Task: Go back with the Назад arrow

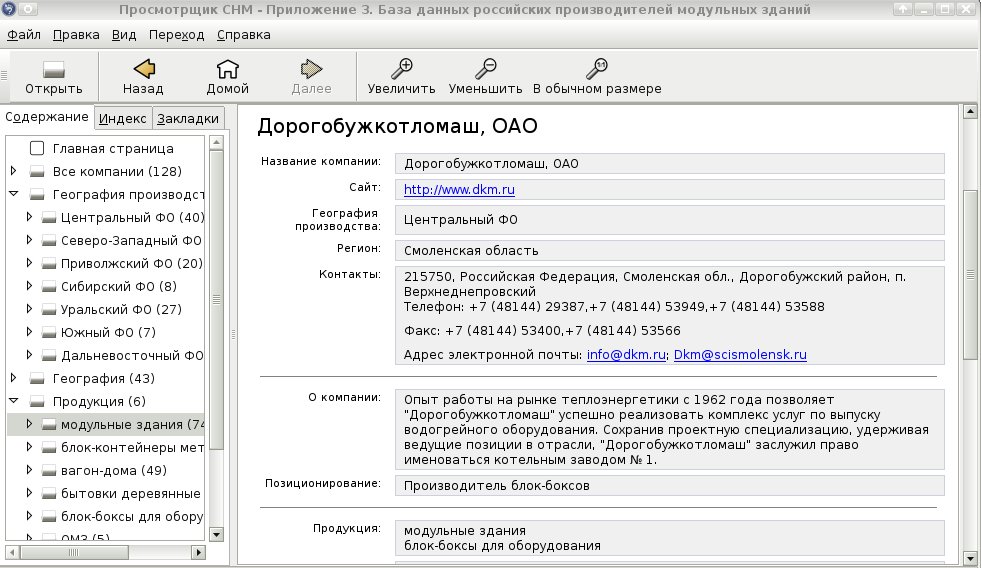Action: point(144,69)
